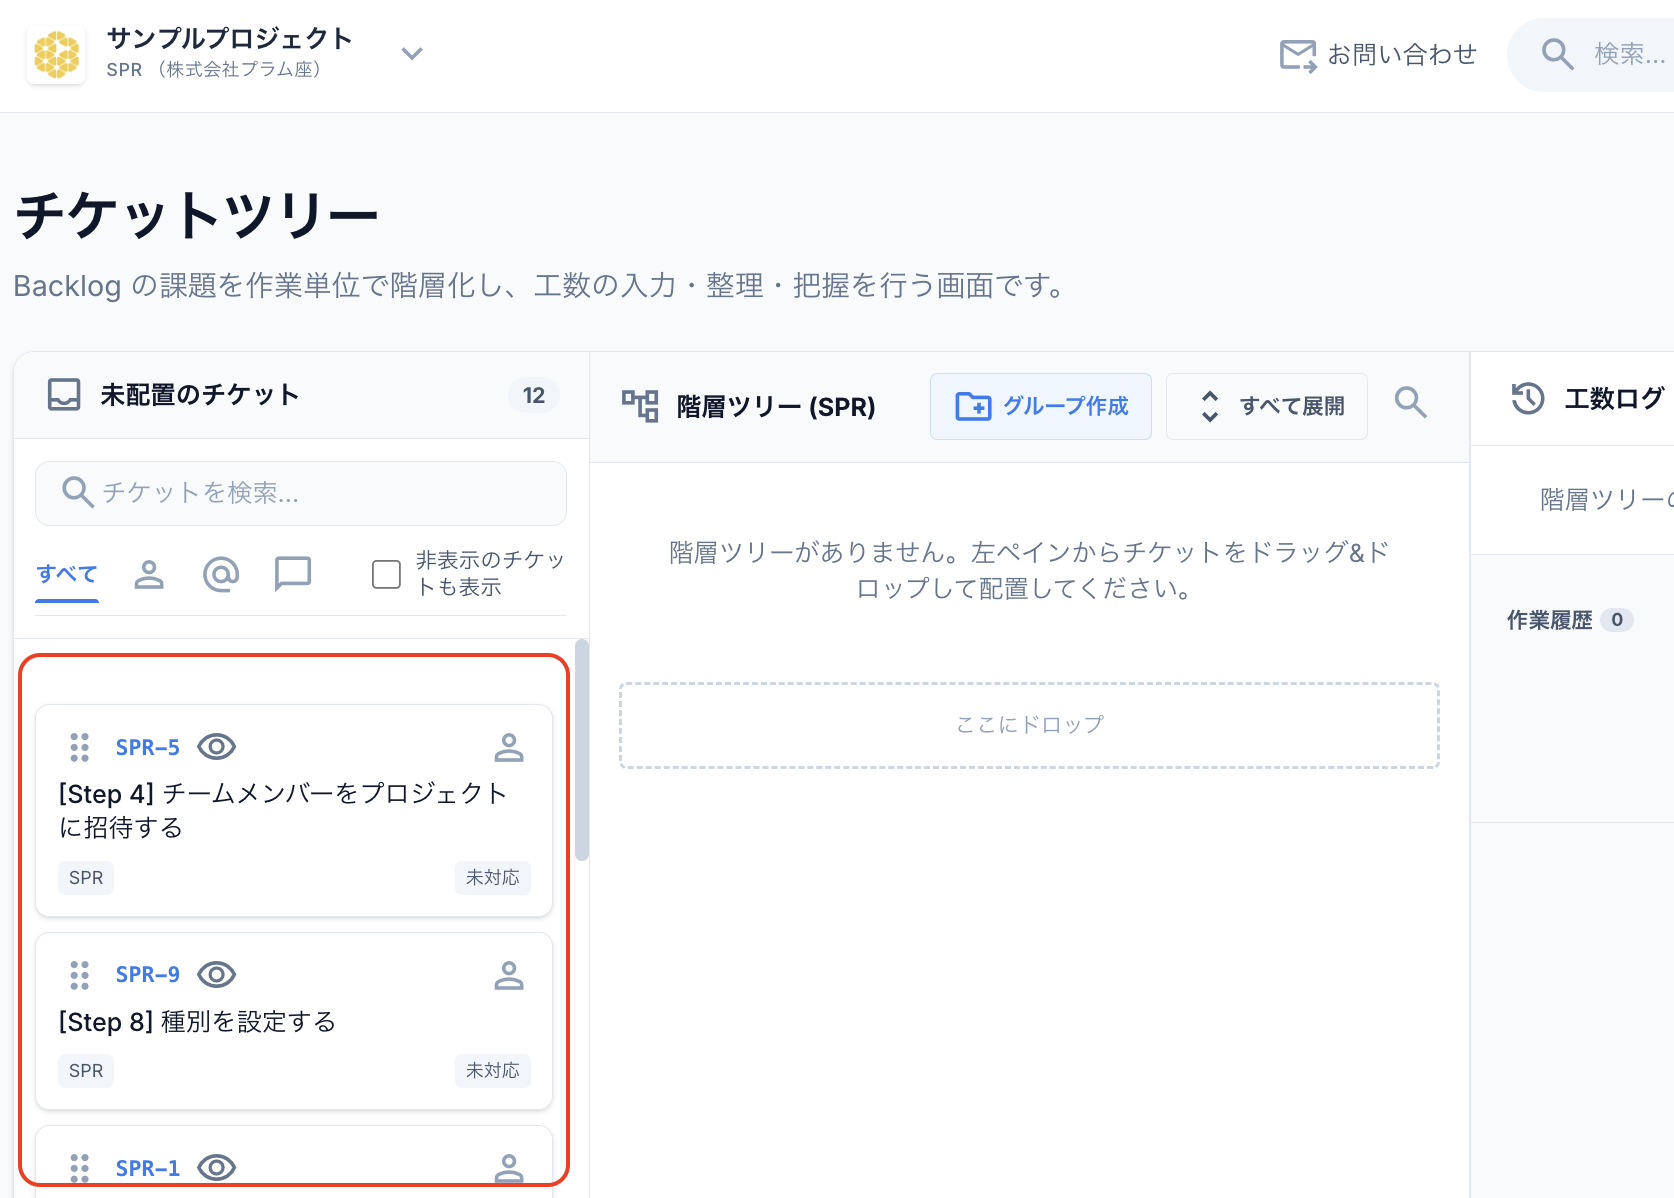Click the チケットを検索 input field
Screen dimensions: 1674x1198
[300, 492]
